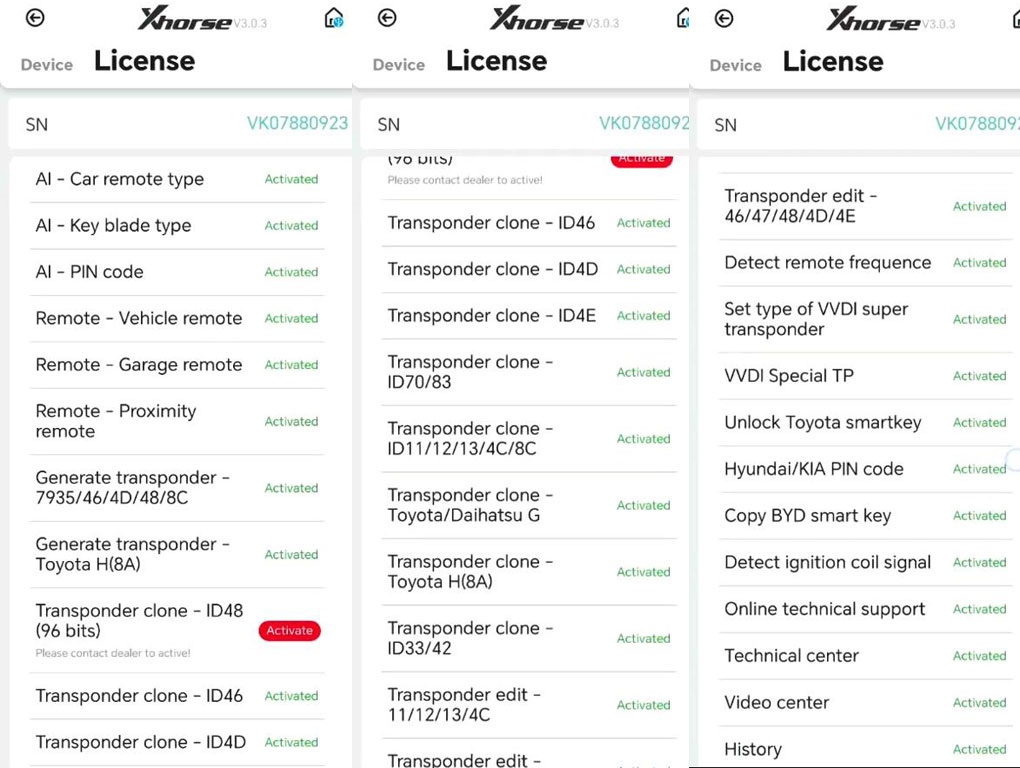Open home icon in the left screenshot

pyautogui.click(x=334, y=18)
